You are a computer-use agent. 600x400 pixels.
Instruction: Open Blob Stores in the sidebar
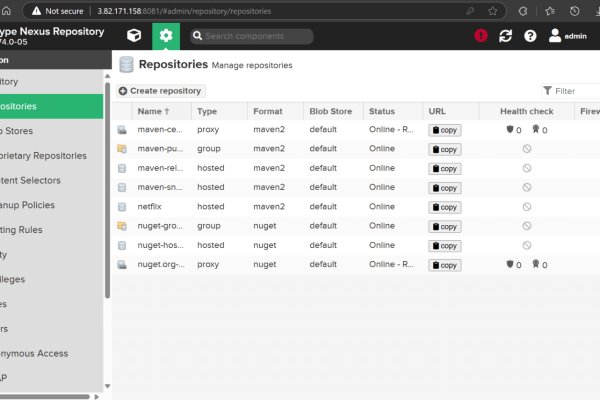coord(51,131)
